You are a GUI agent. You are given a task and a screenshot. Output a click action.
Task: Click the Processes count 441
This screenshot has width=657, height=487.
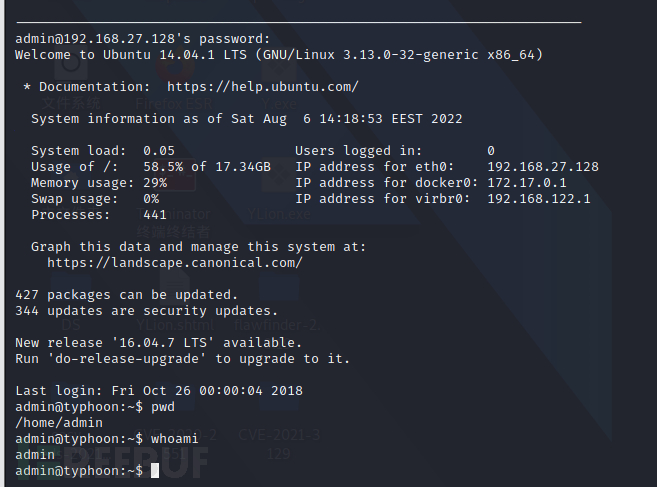[155, 215]
